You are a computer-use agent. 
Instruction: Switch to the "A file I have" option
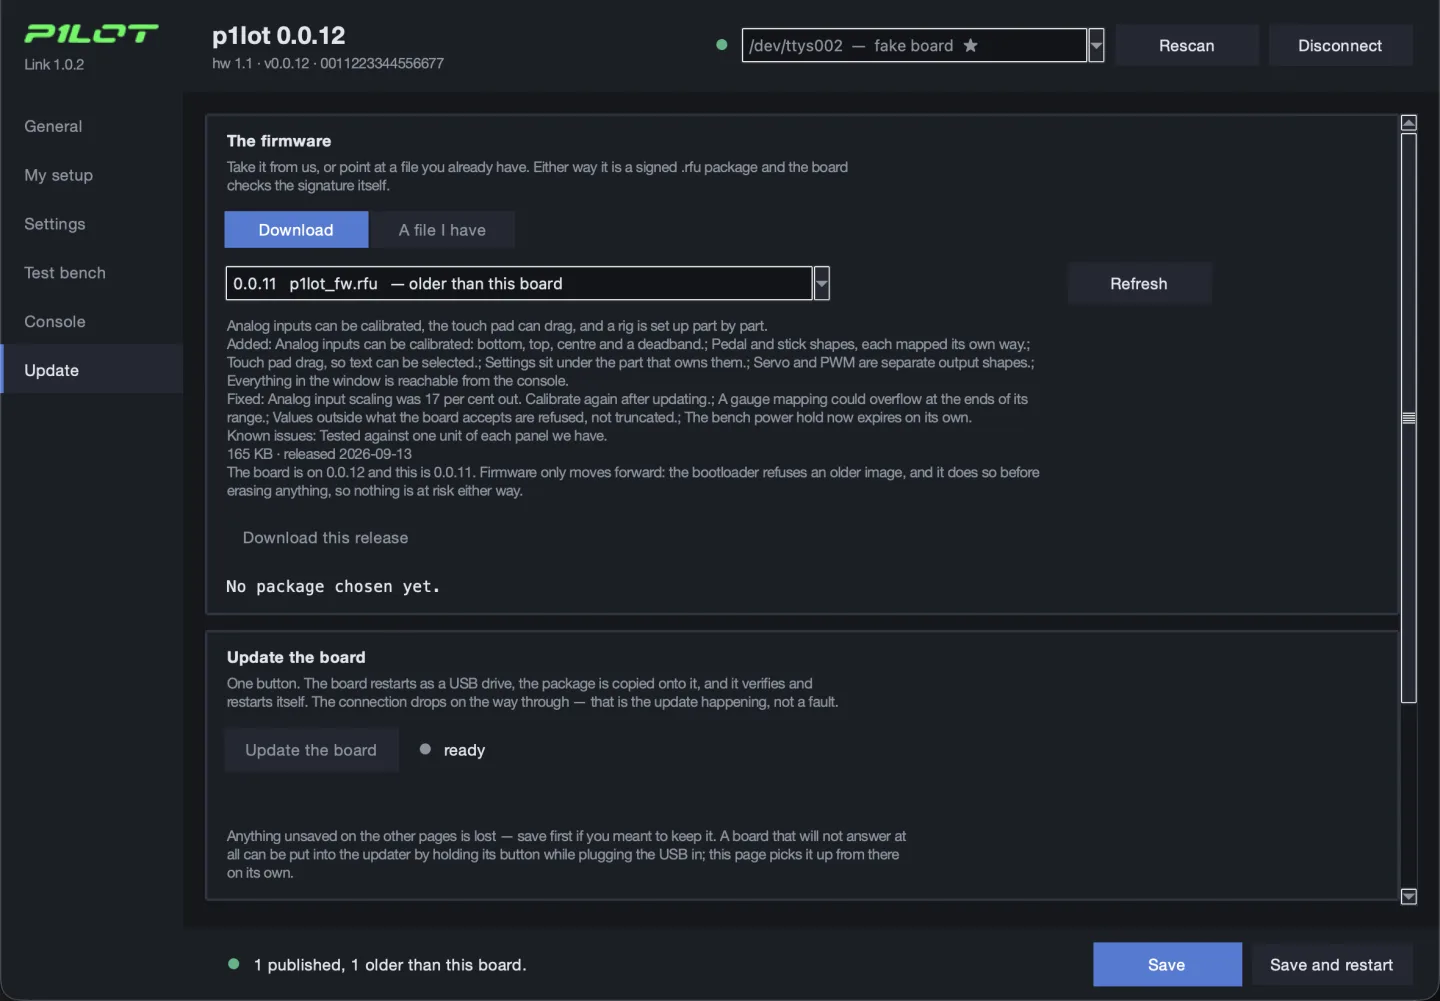[x=442, y=230]
